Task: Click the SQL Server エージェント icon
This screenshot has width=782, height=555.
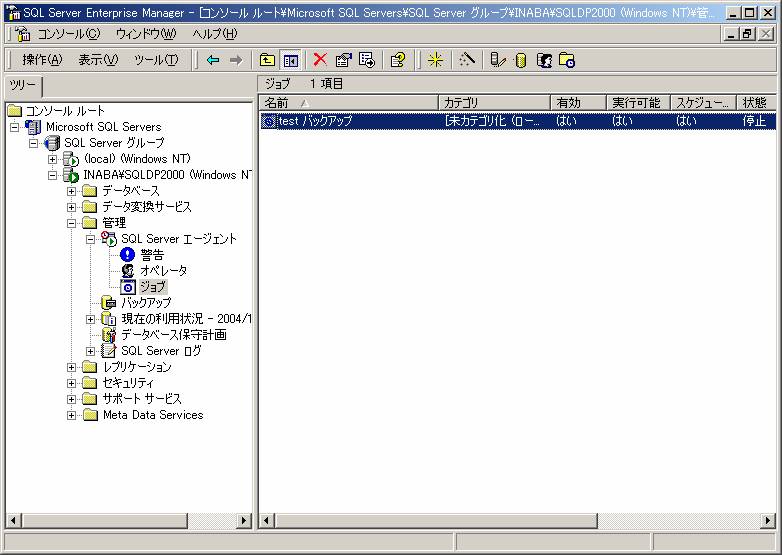Action: (x=109, y=238)
